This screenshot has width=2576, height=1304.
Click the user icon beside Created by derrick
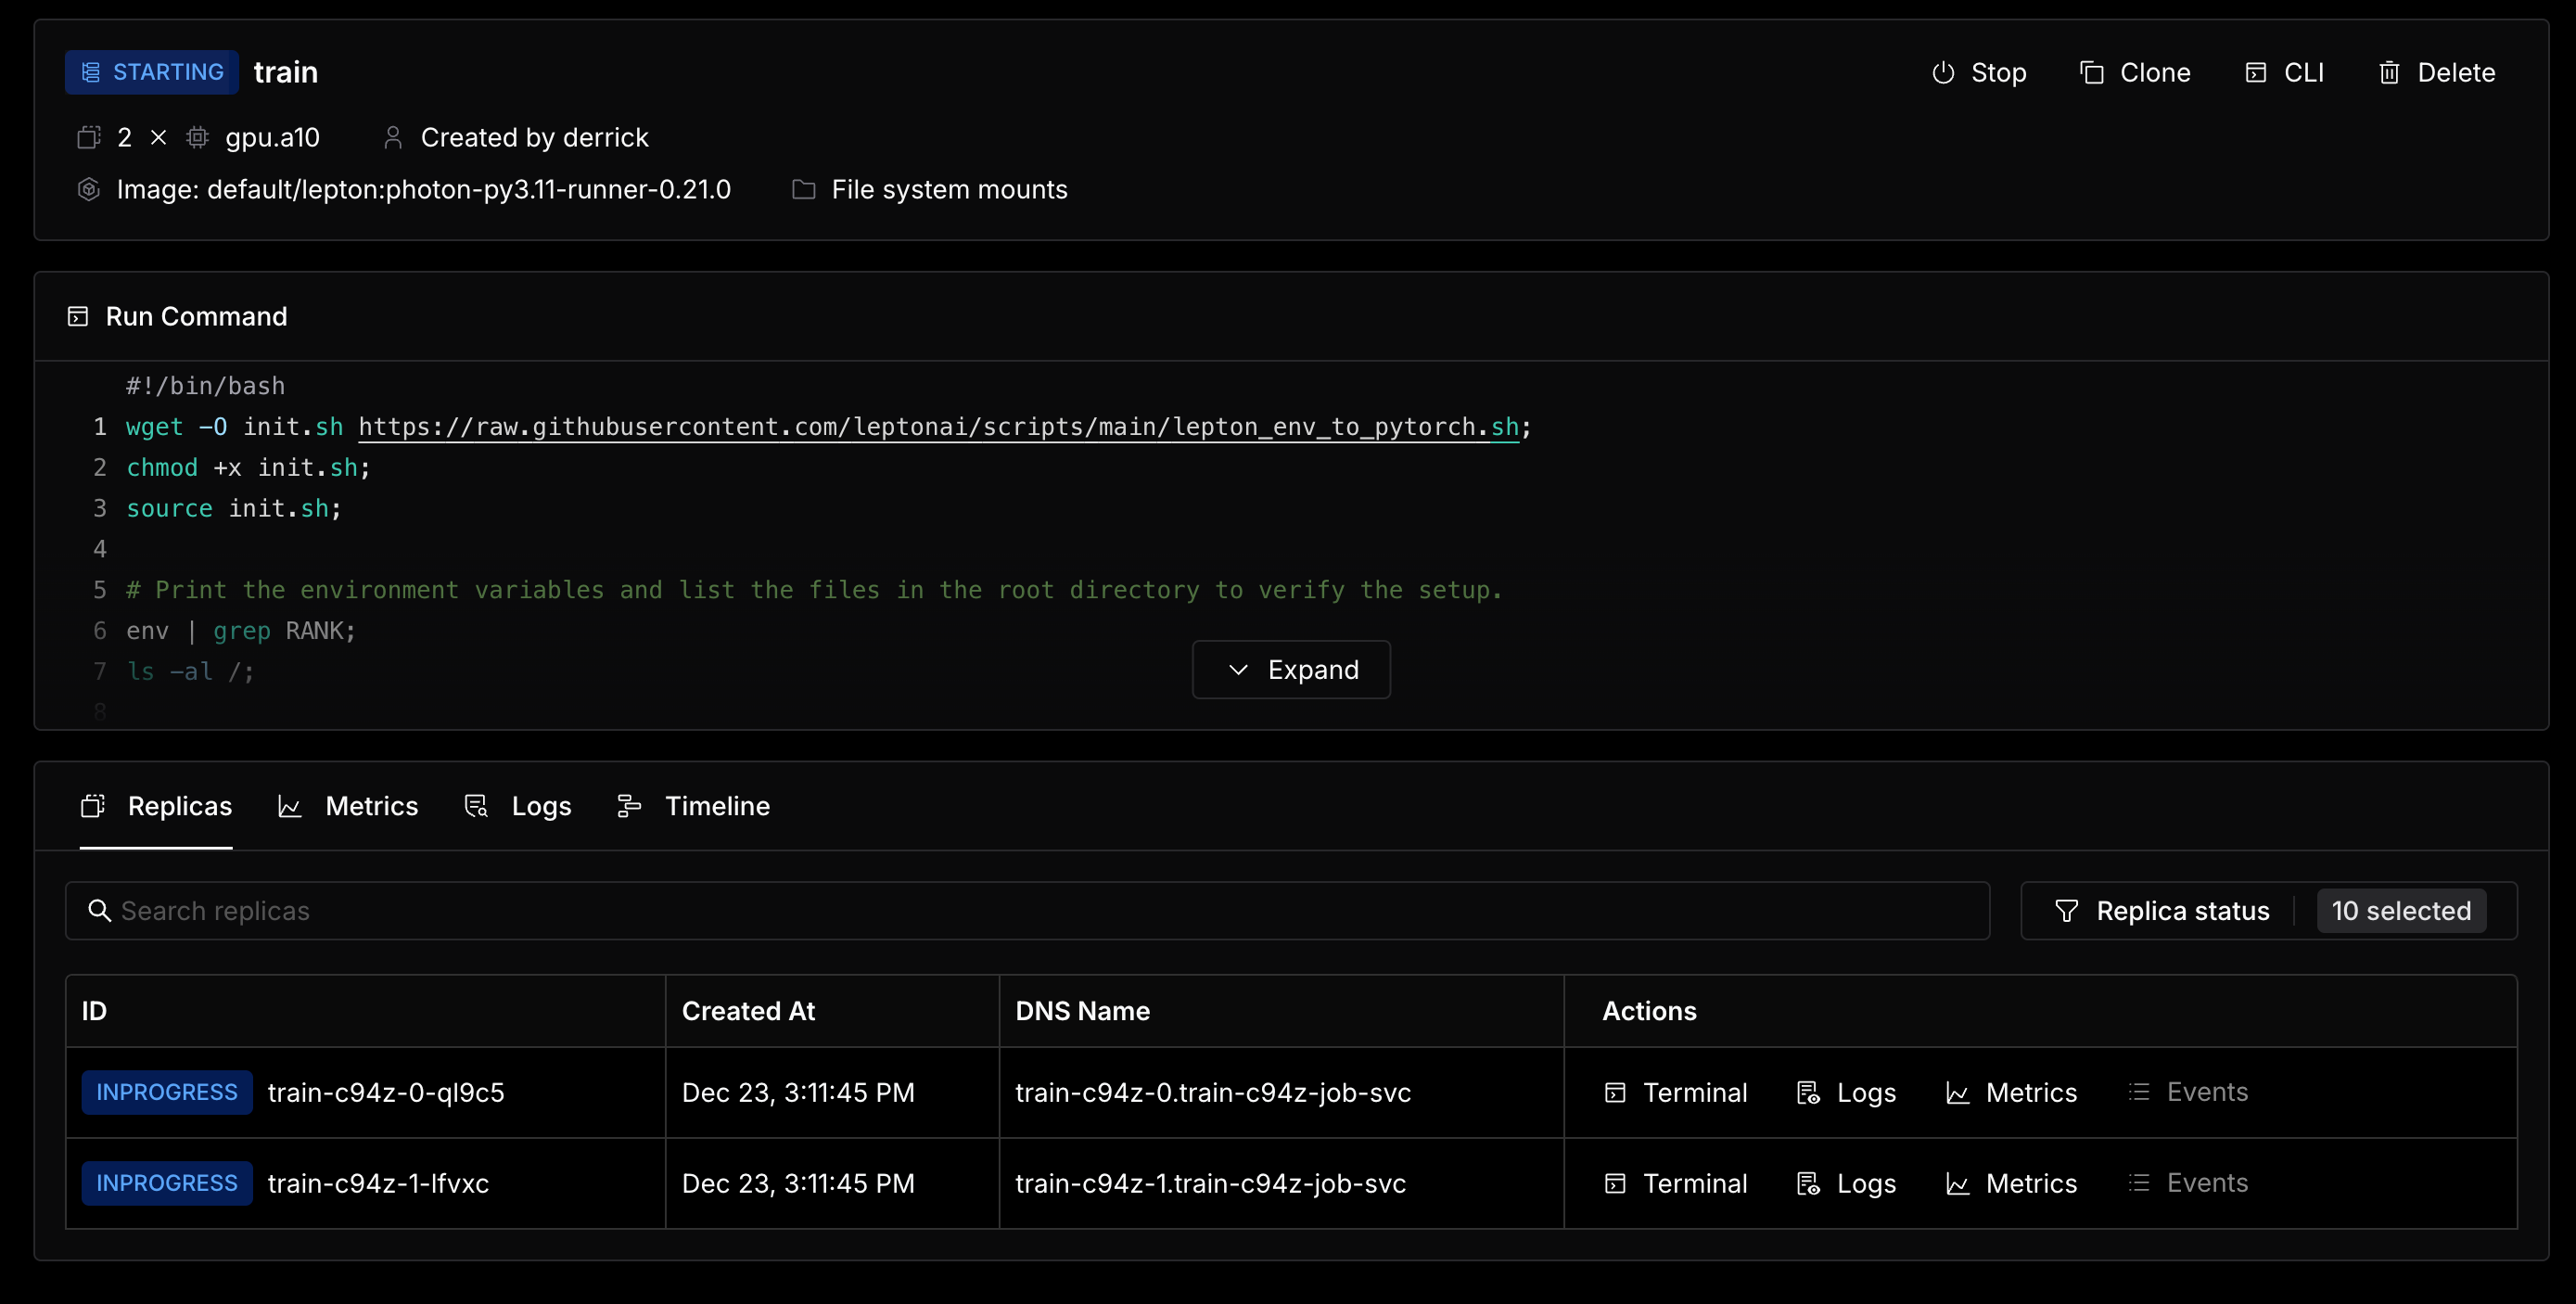click(x=393, y=137)
